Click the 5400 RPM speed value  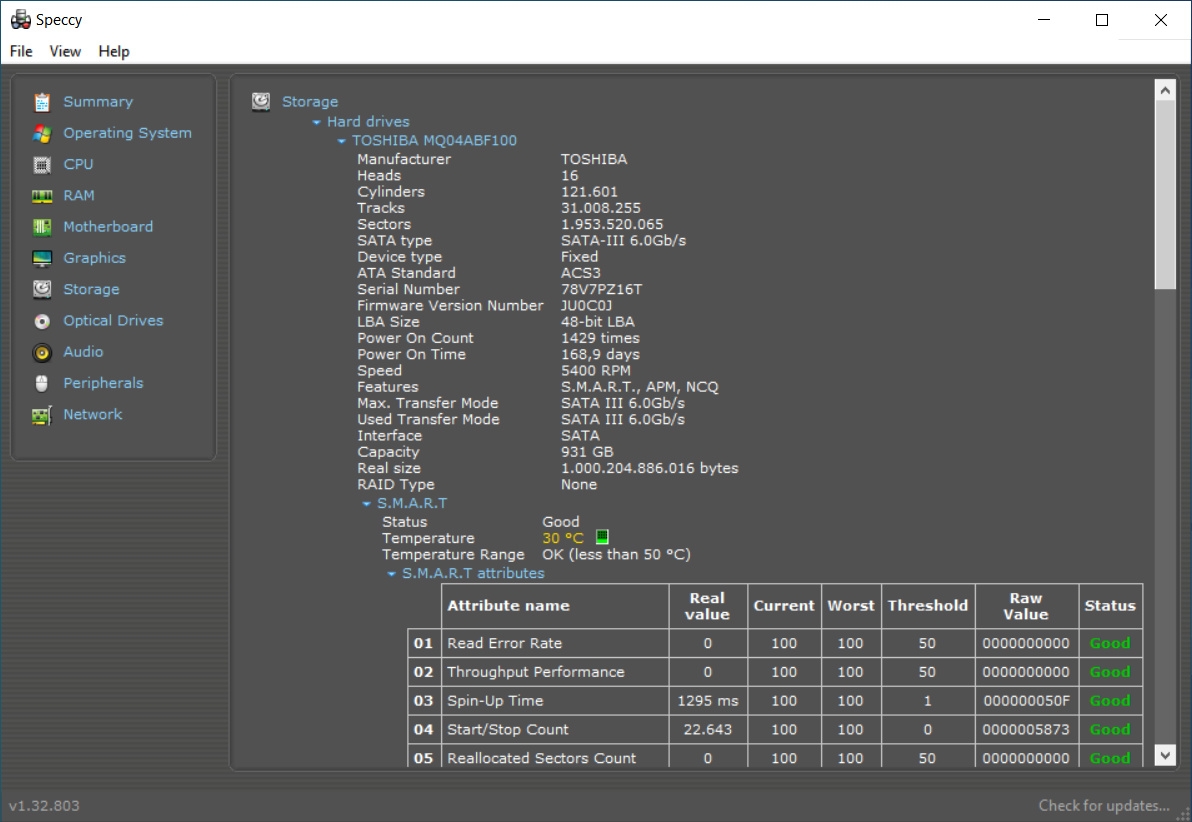pyautogui.click(x=596, y=371)
